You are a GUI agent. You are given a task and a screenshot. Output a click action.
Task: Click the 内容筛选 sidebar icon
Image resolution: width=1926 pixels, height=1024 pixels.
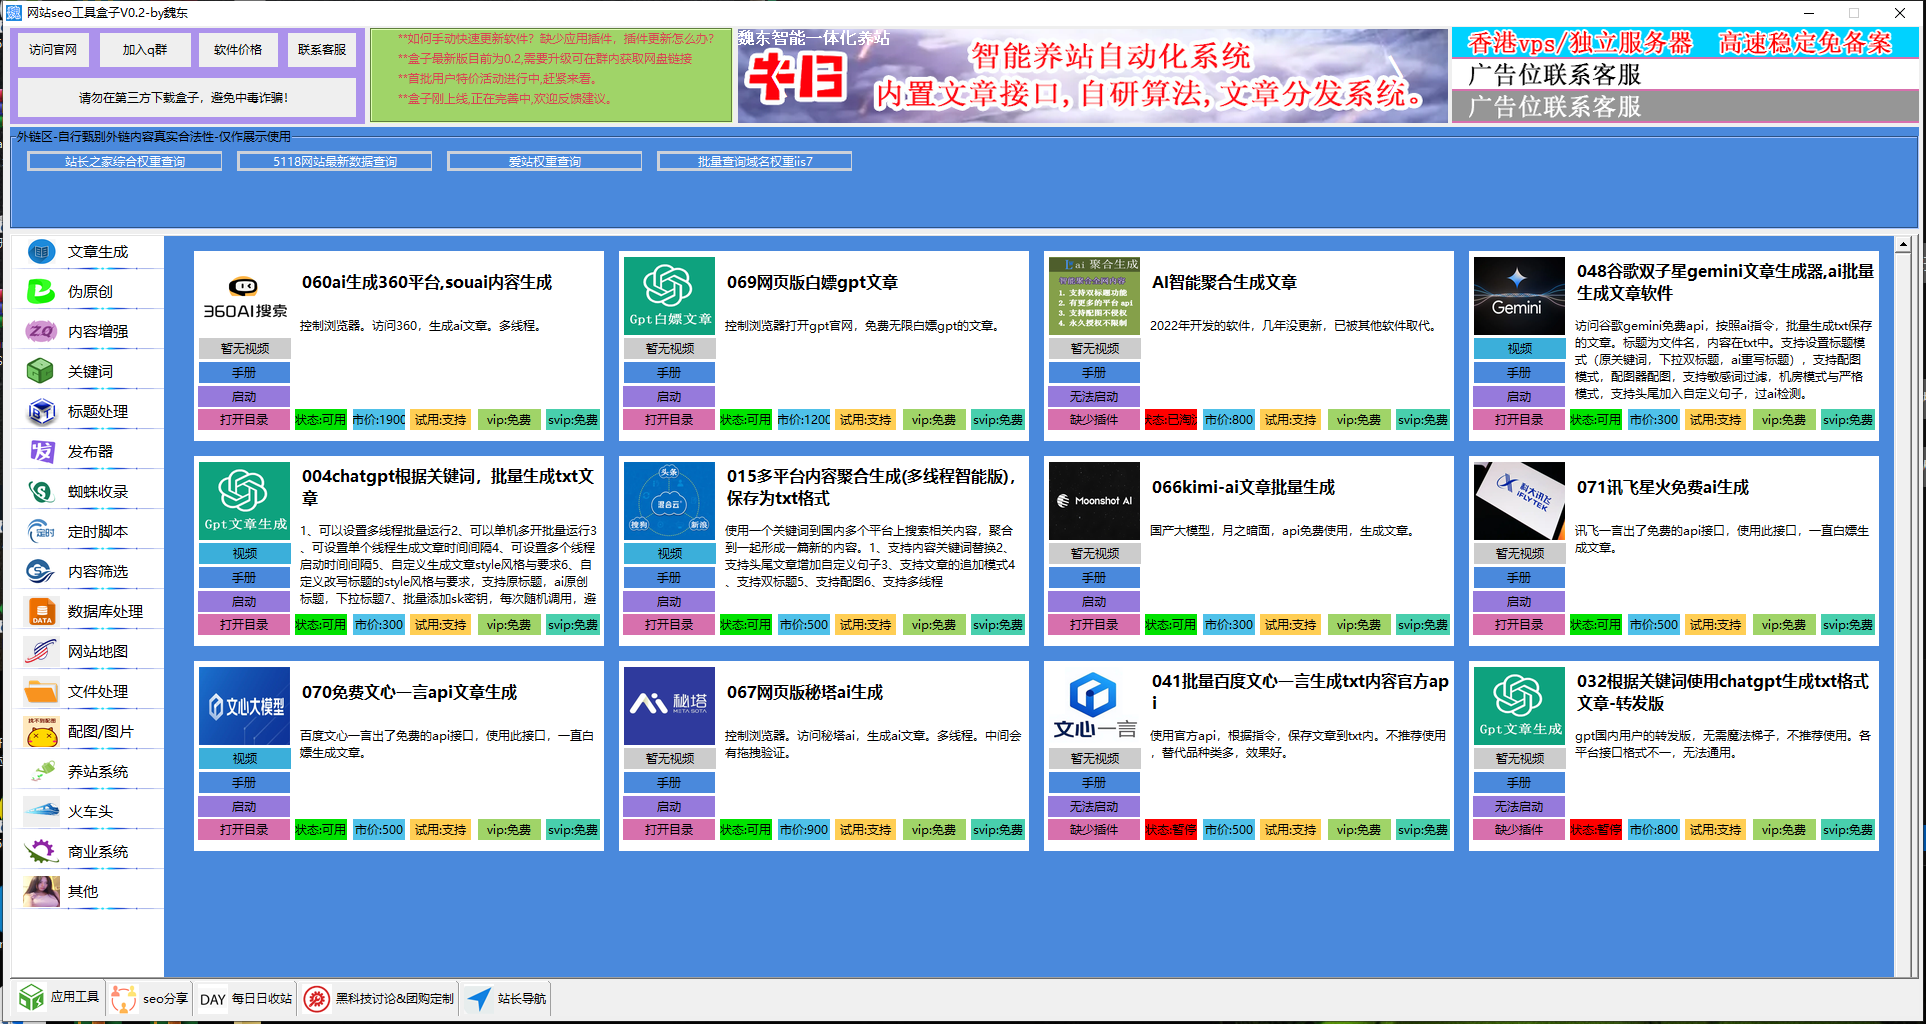pos(41,571)
